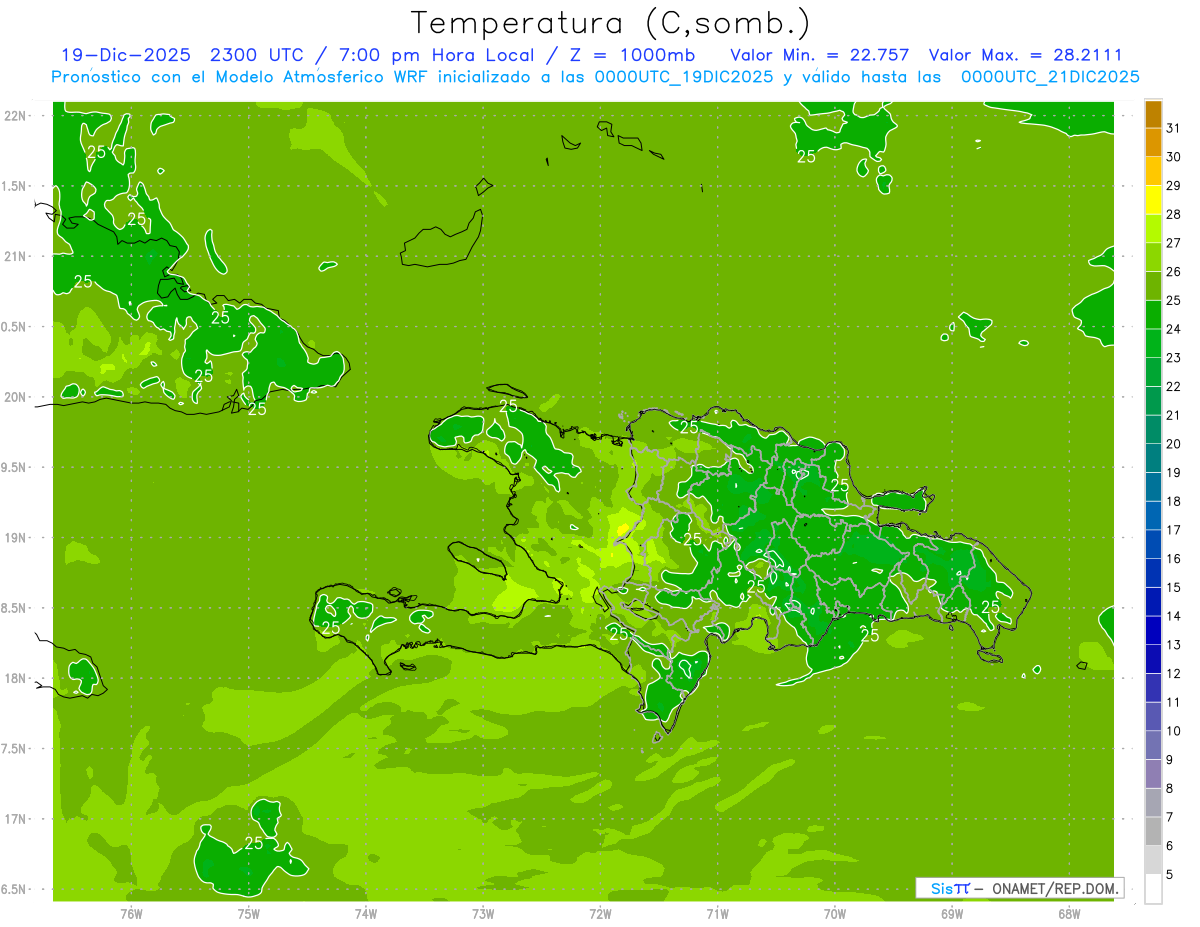Click the 74W longitude axis label
Image resolution: width=1200 pixels, height=927 pixels.
[365, 913]
